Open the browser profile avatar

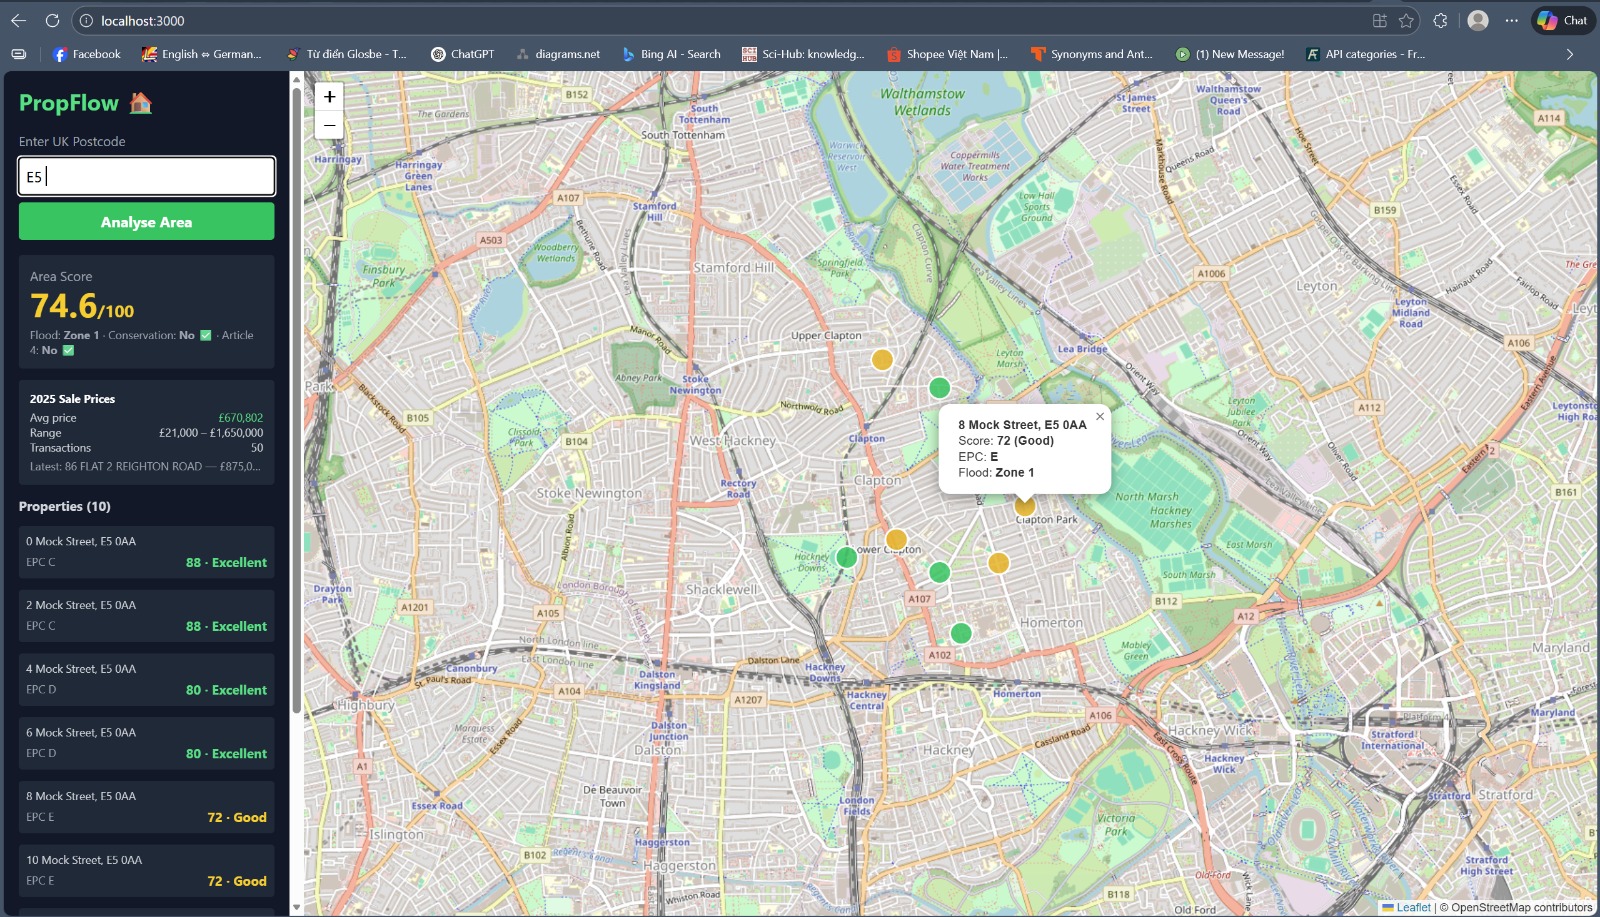pos(1478,20)
